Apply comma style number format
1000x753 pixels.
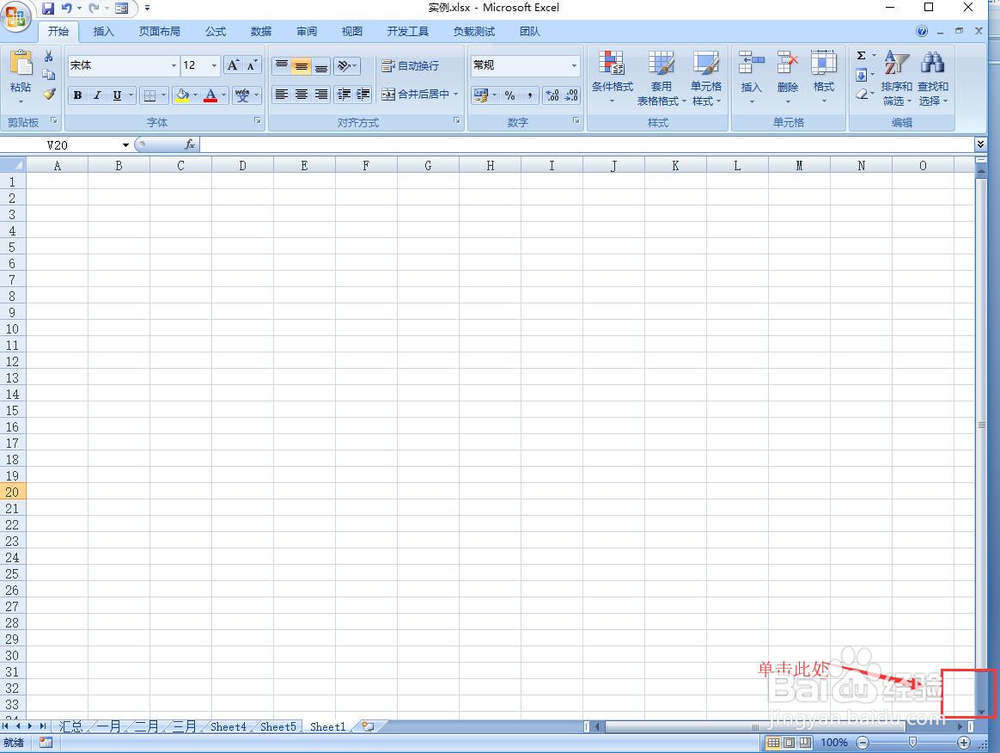pos(529,95)
